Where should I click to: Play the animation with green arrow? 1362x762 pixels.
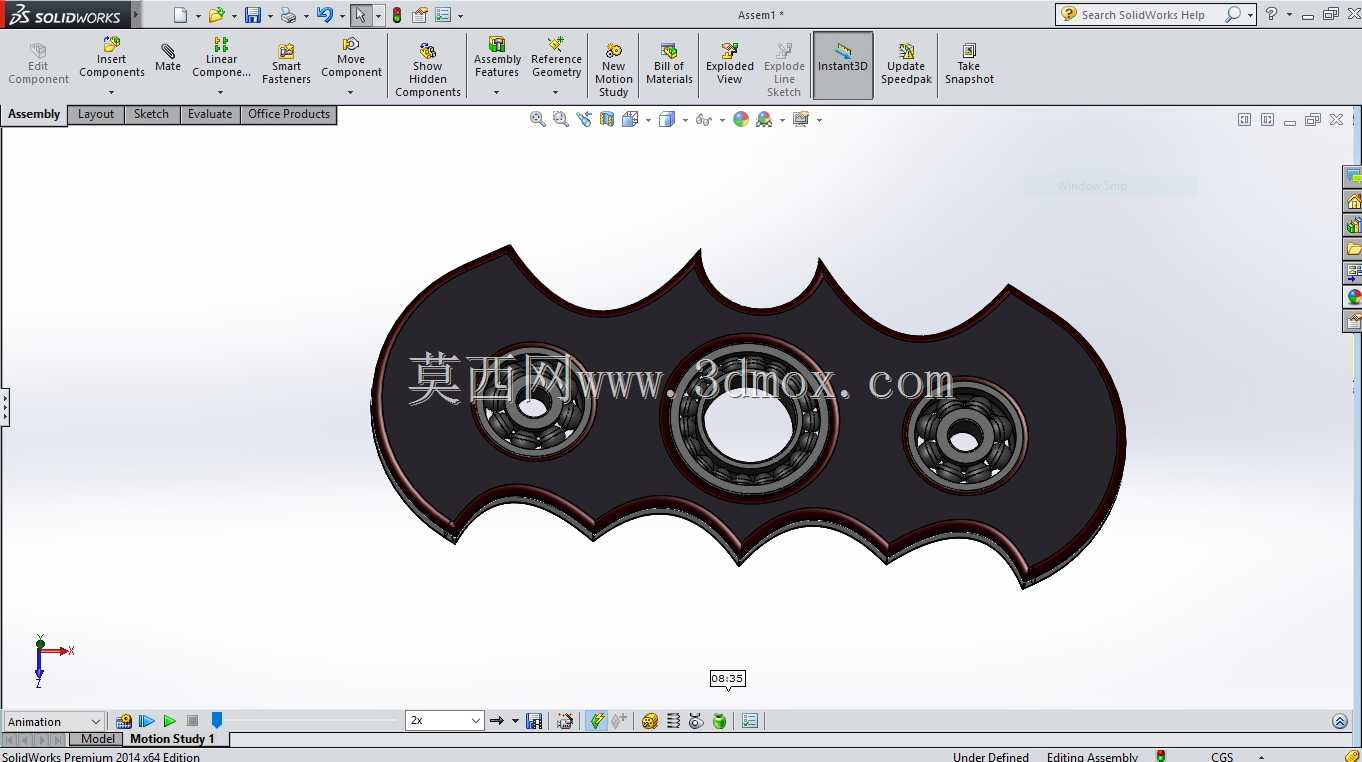pyautogui.click(x=170, y=721)
